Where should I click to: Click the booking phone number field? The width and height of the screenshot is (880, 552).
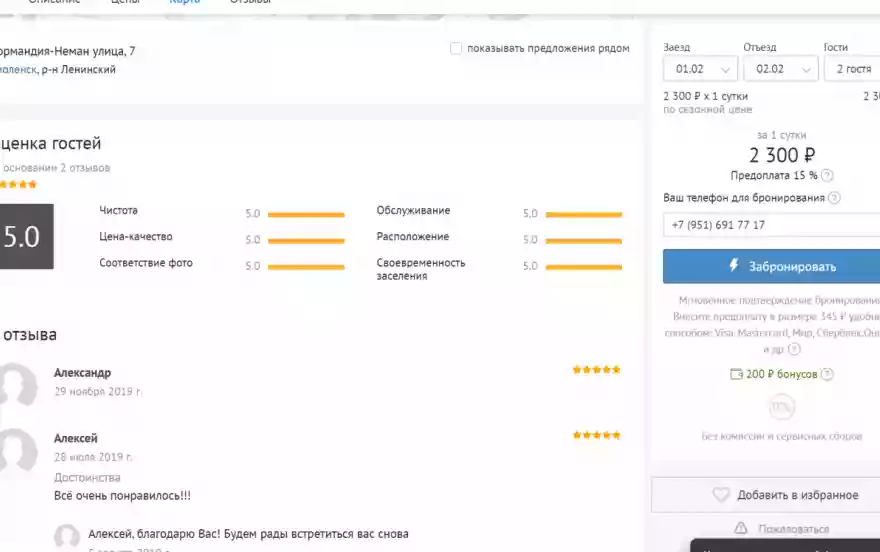(x=770, y=225)
